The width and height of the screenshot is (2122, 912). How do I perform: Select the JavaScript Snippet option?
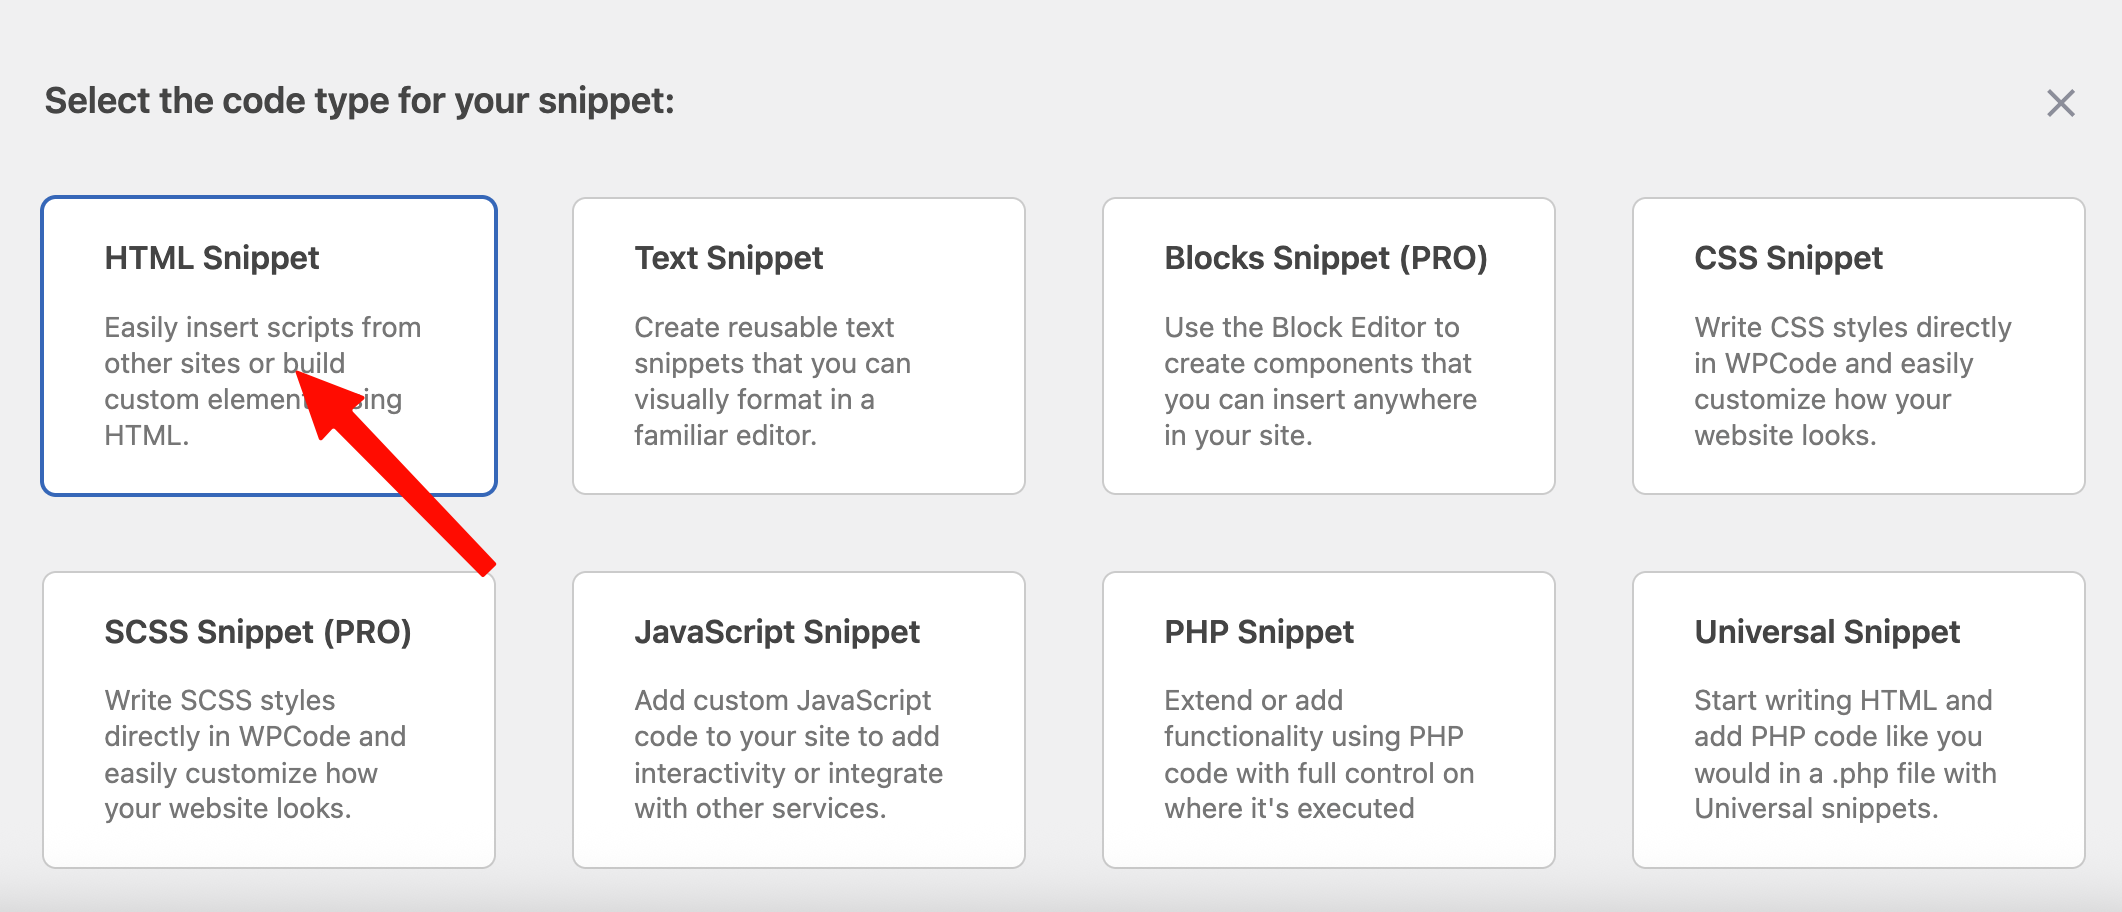click(798, 720)
